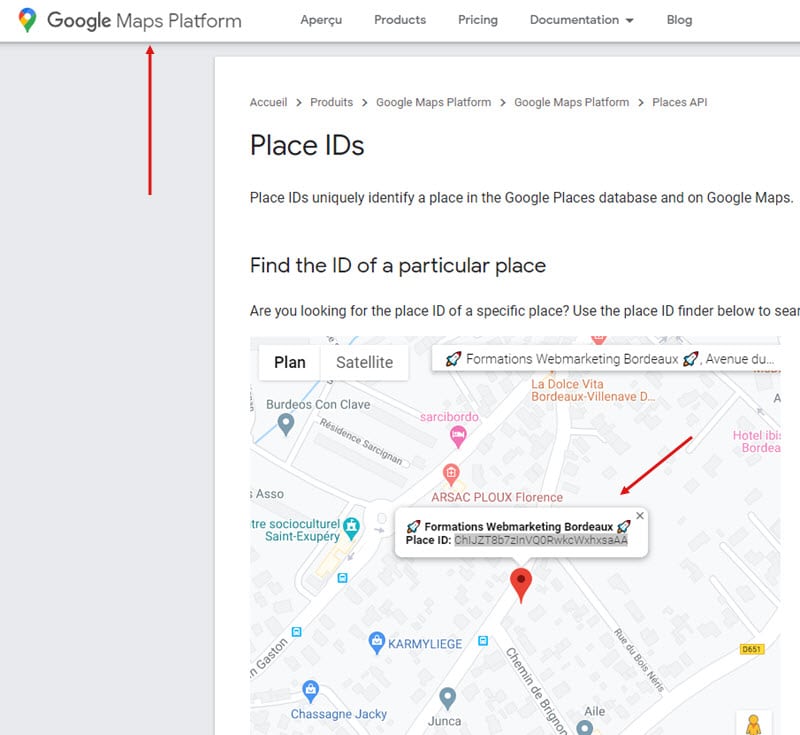Image resolution: width=800 pixels, height=735 pixels.
Task: Click the bus stop icon beside KARMYLIEGE
Action: tap(483, 641)
